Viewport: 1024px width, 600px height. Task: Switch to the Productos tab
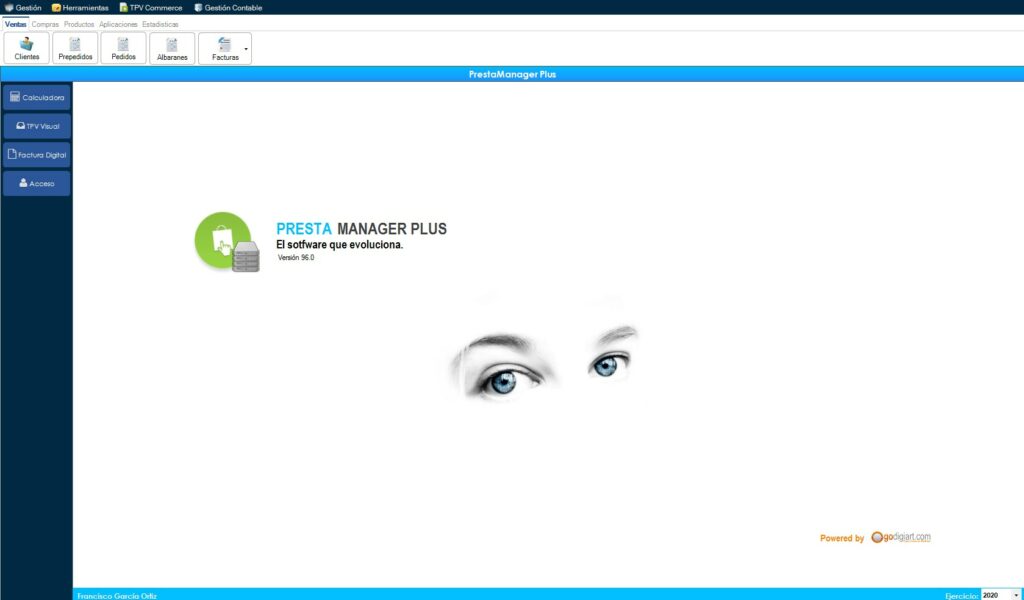tap(79, 24)
